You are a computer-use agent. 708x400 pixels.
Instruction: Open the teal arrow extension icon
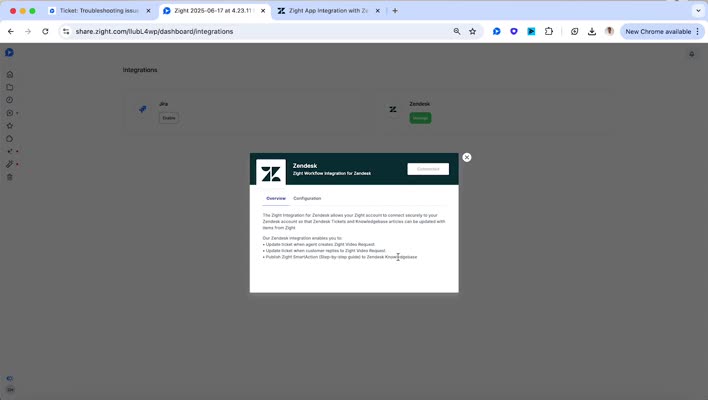531,31
